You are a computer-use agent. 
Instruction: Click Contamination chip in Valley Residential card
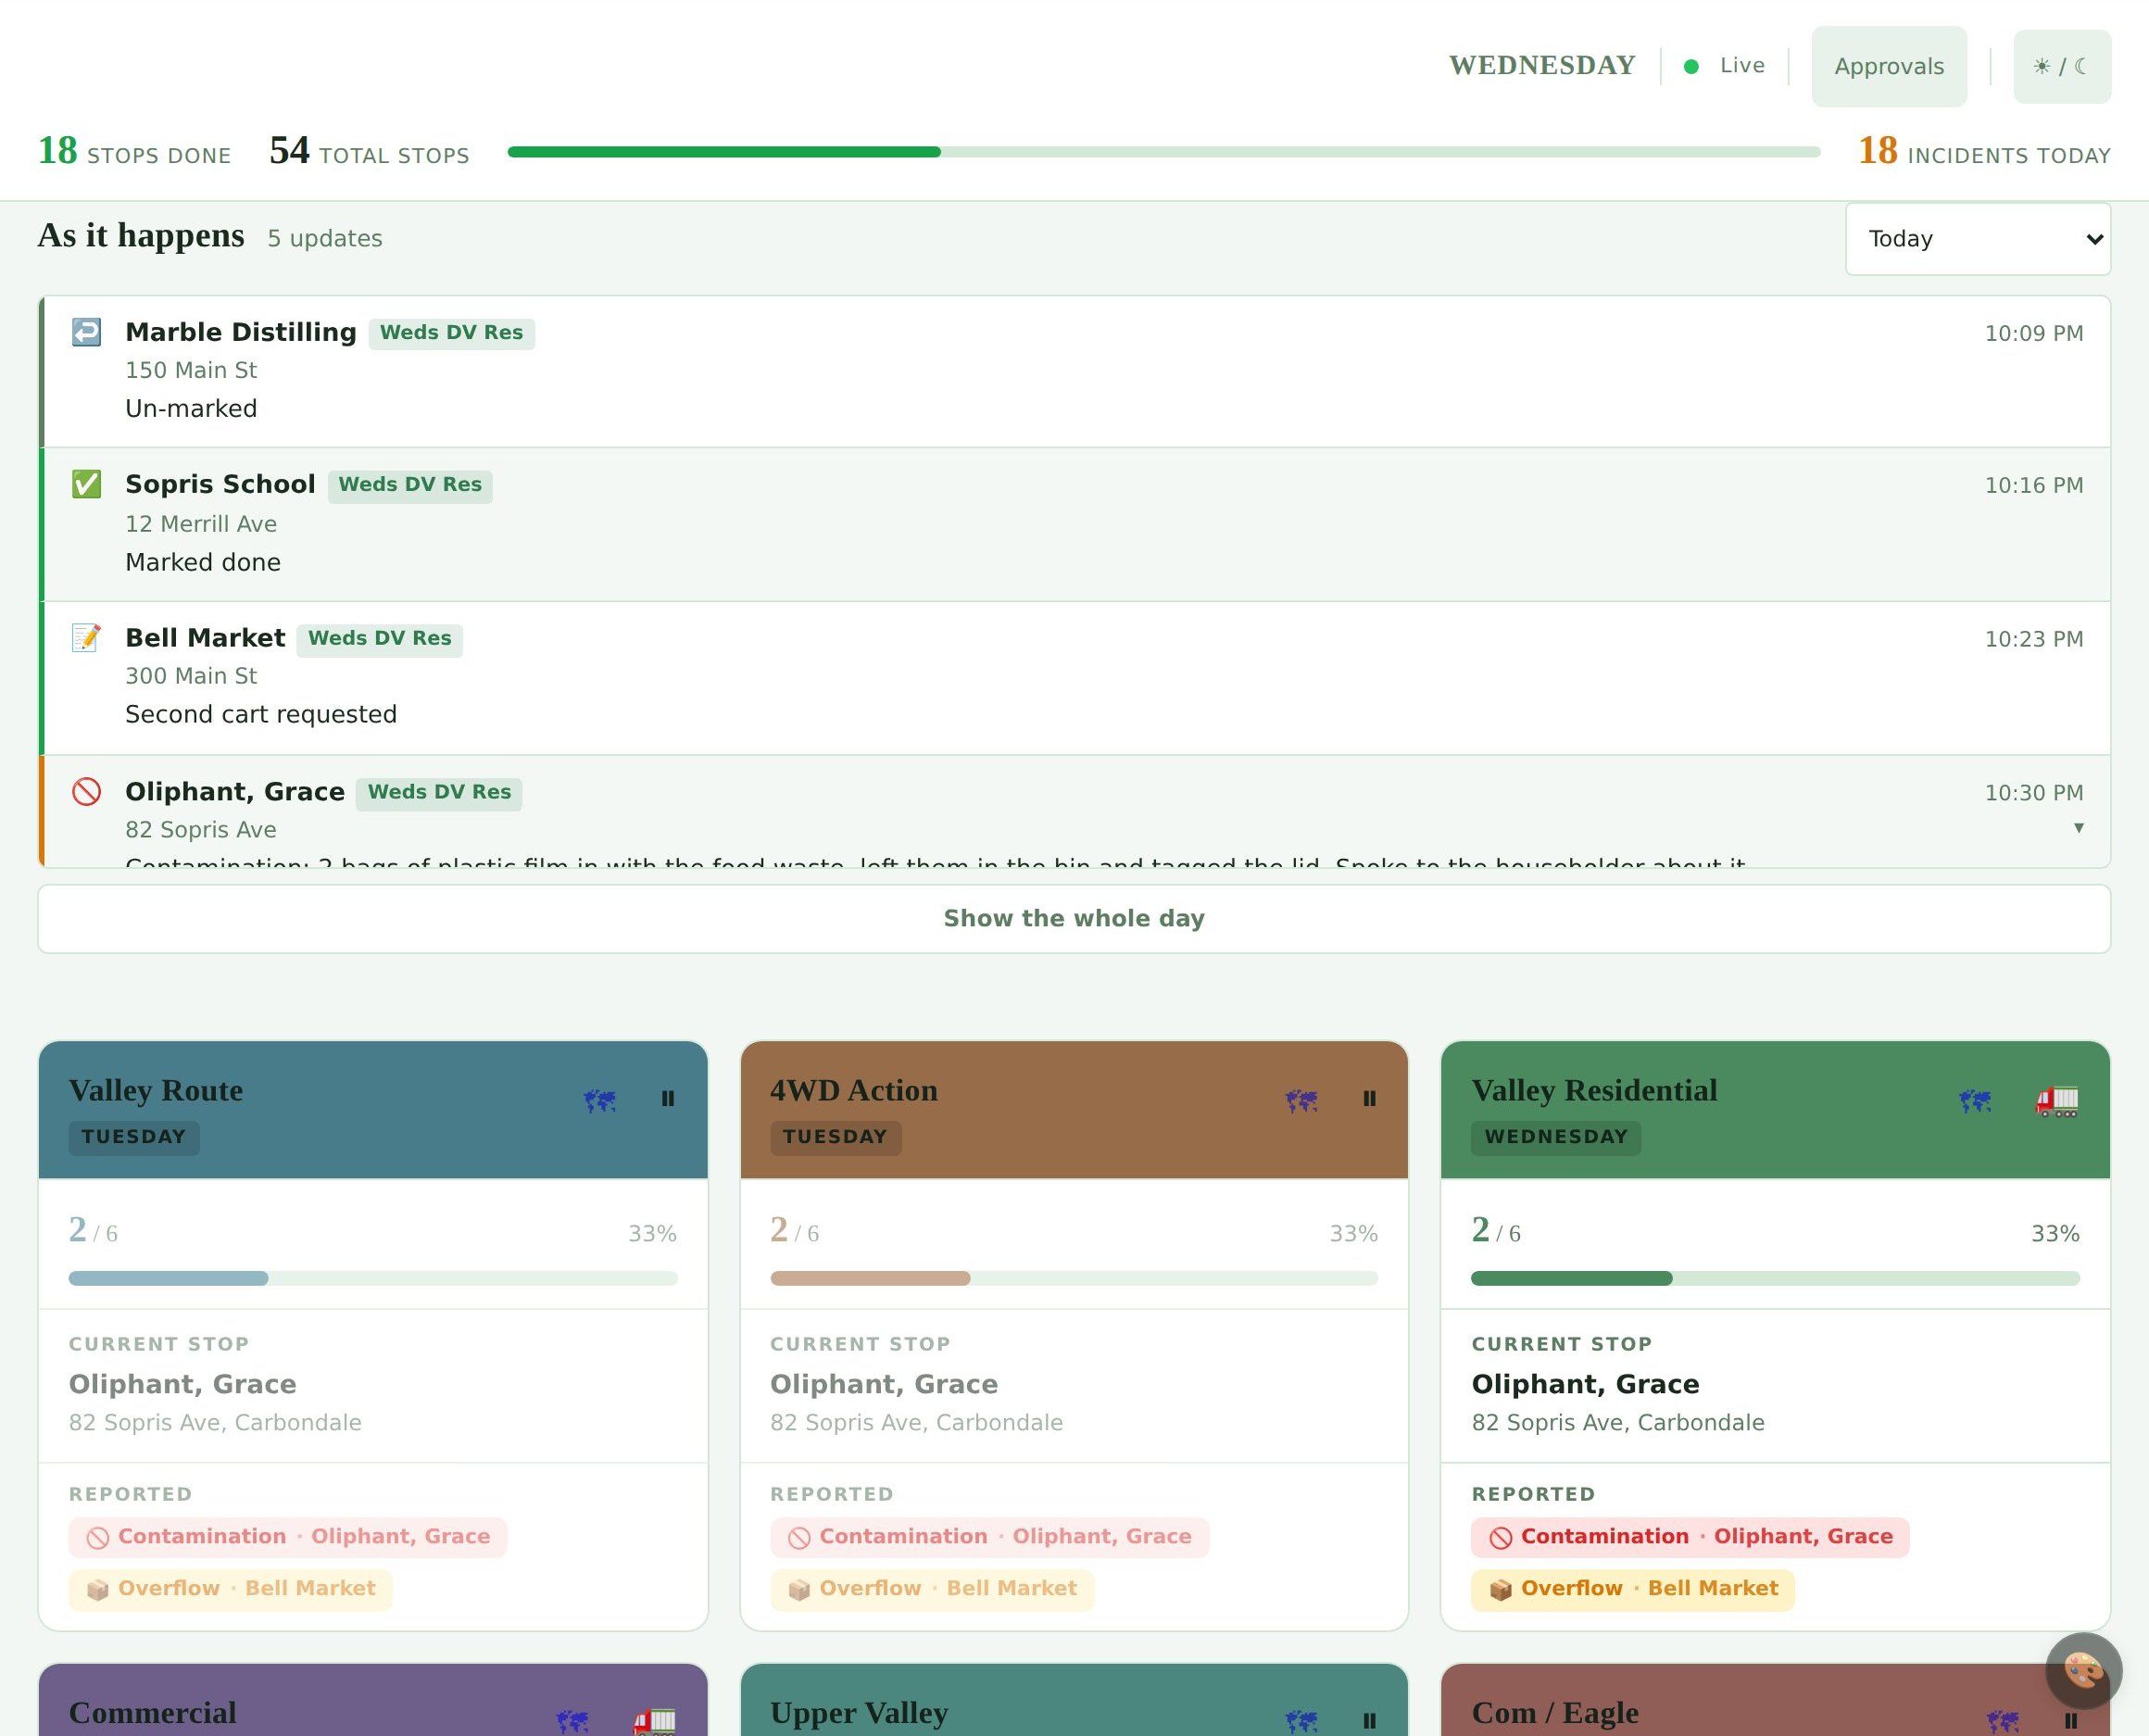[1690, 1537]
